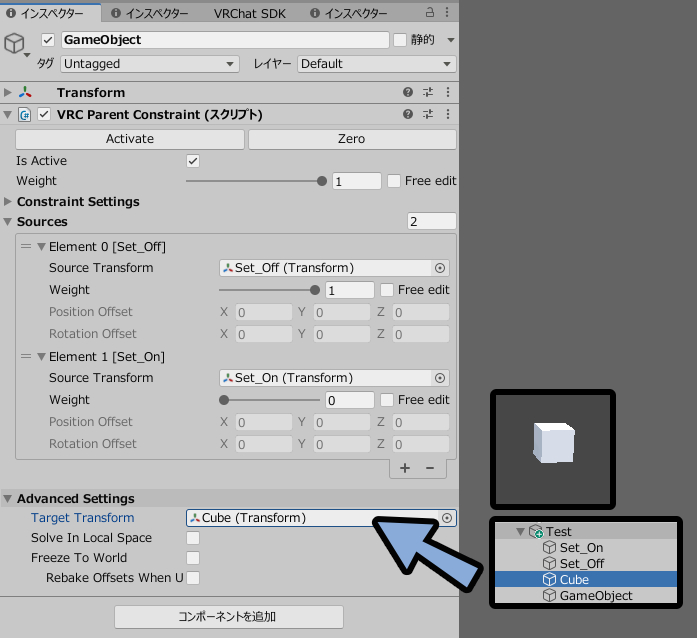Open VRC Parent Constraint context menu
The image size is (697, 638).
coord(448,114)
